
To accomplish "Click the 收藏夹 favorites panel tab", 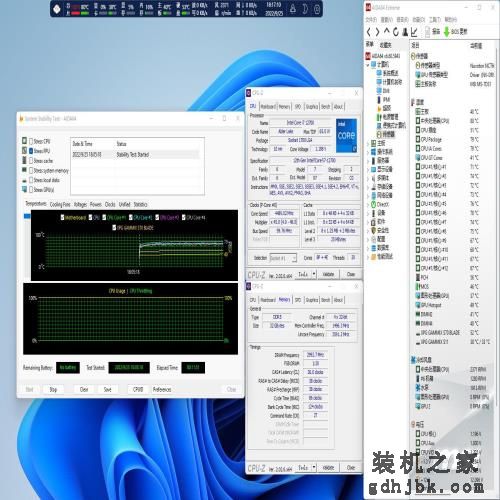I will (x=386, y=45).
